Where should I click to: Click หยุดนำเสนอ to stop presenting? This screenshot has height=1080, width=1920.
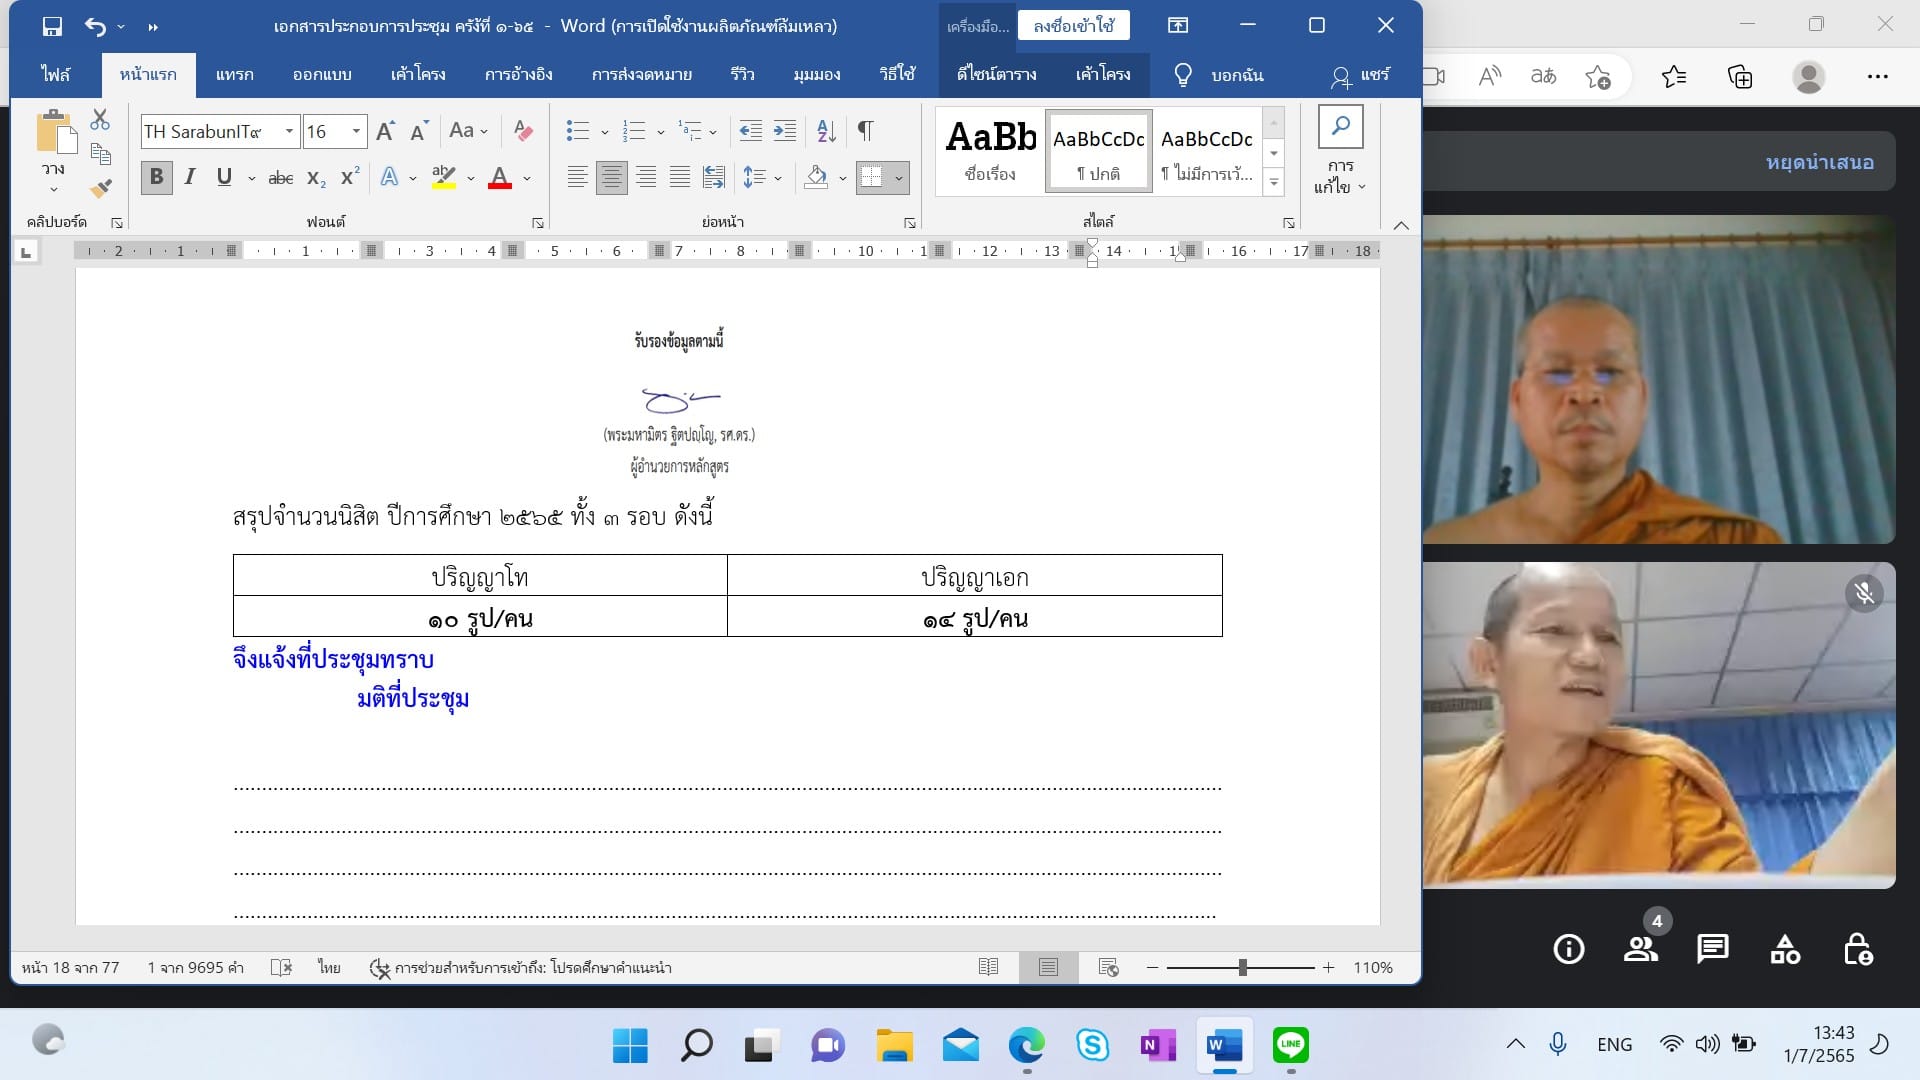pos(1819,162)
